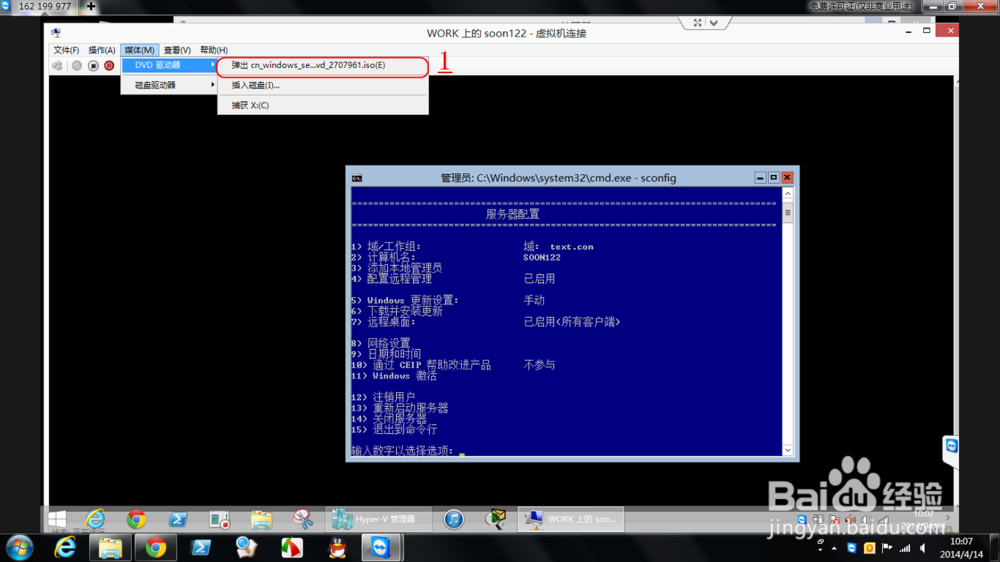Switch to WORK 上的 soo... taskbar button
The width and height of the screenshot is (1000, 562).
571,519
